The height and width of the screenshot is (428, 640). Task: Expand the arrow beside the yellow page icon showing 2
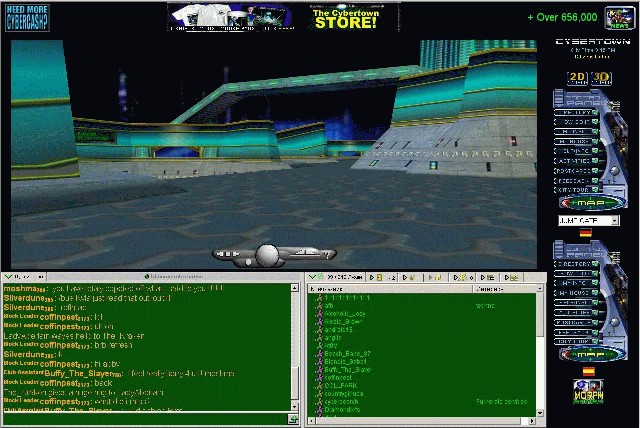point(372,277)
